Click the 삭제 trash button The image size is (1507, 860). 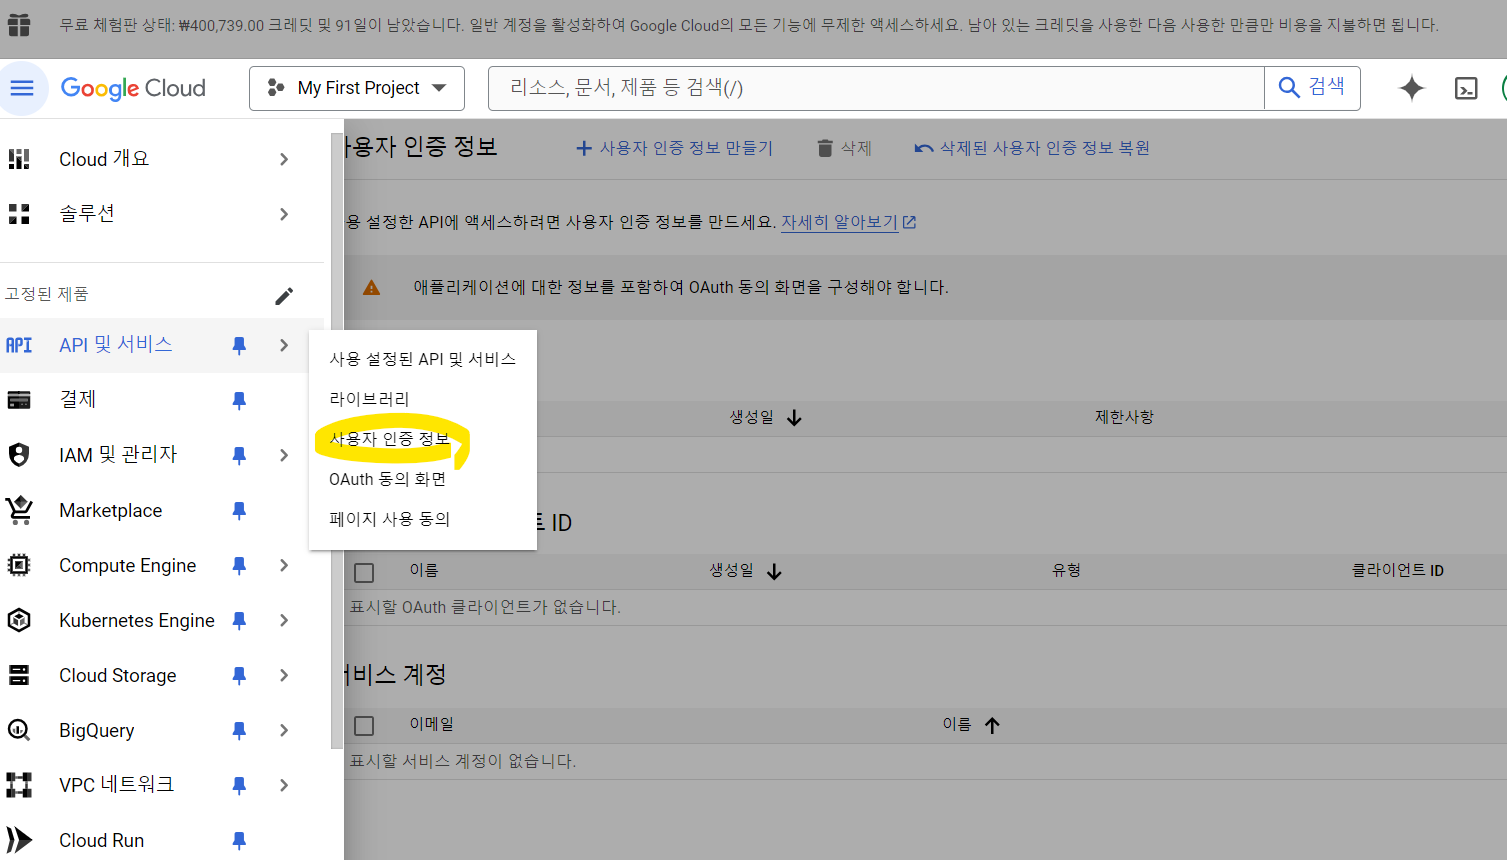[x=844, y=148]
